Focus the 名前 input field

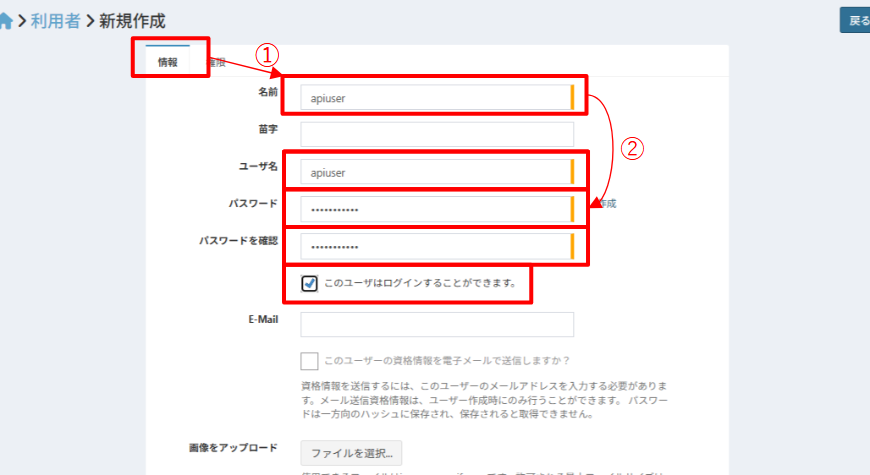click(437, 98)
